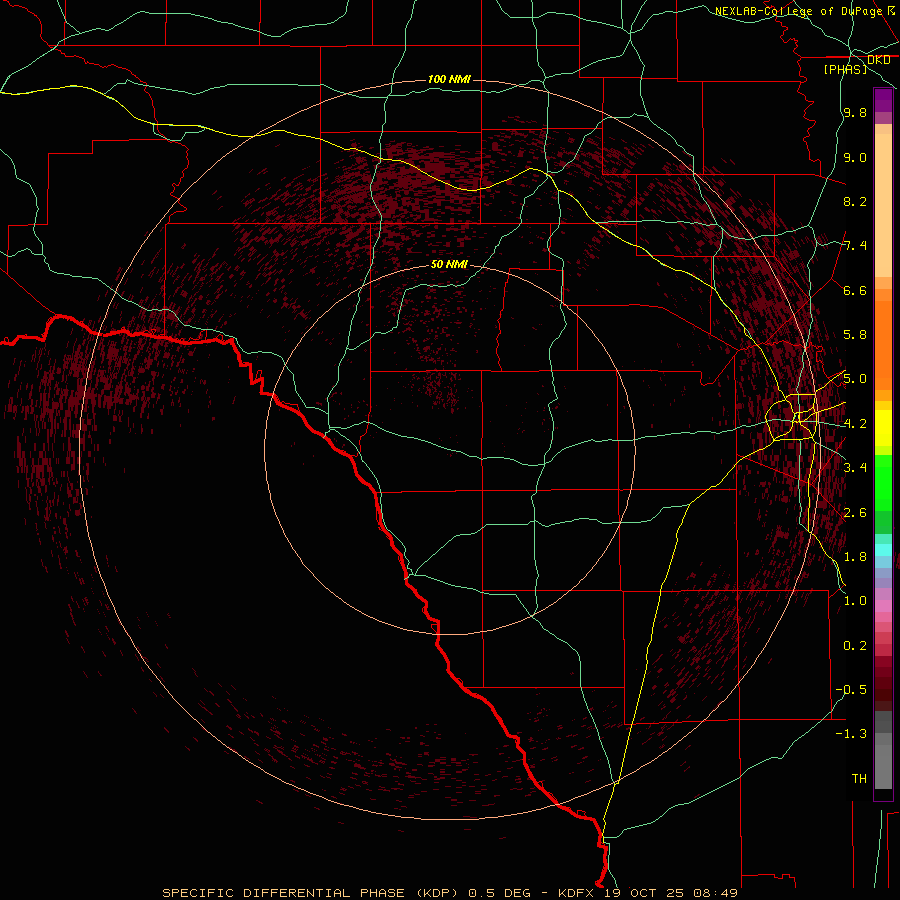Click the "19 OCT 25" date in the caption

(646, 893)
